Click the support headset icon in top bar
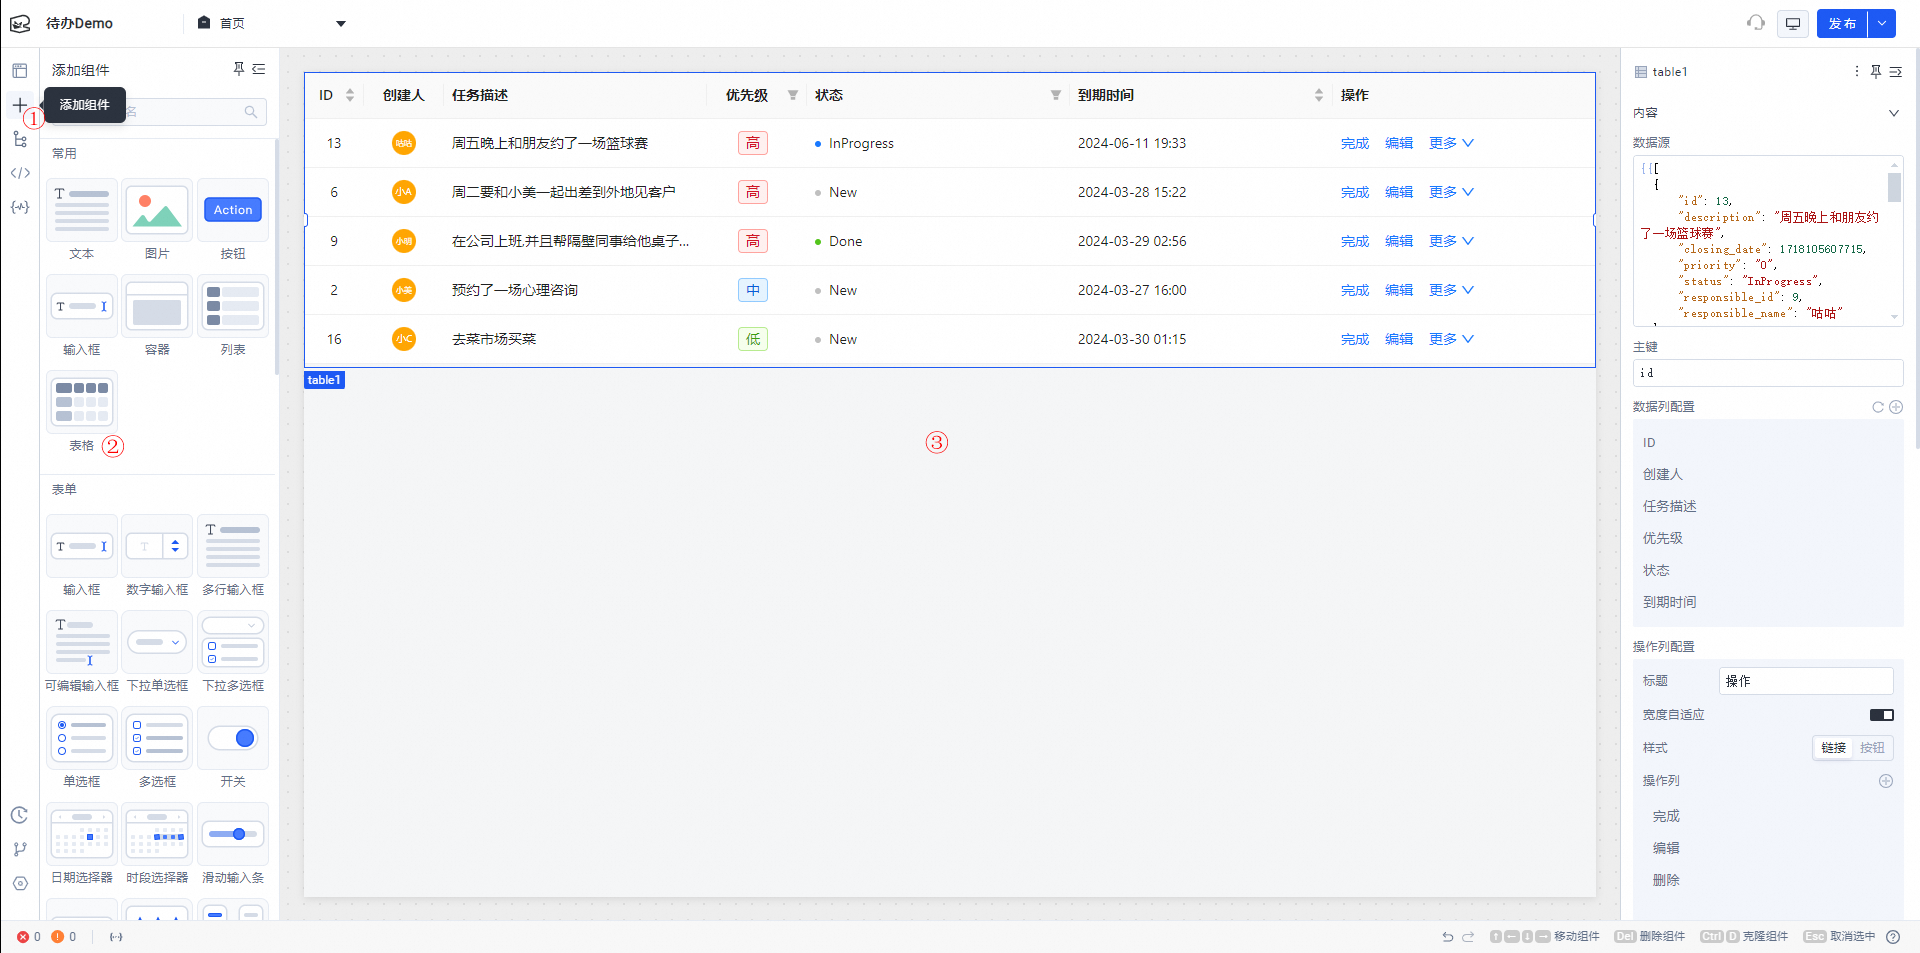The height and width of the screenshot is (953, 1920). click(x=1756, y=23)
